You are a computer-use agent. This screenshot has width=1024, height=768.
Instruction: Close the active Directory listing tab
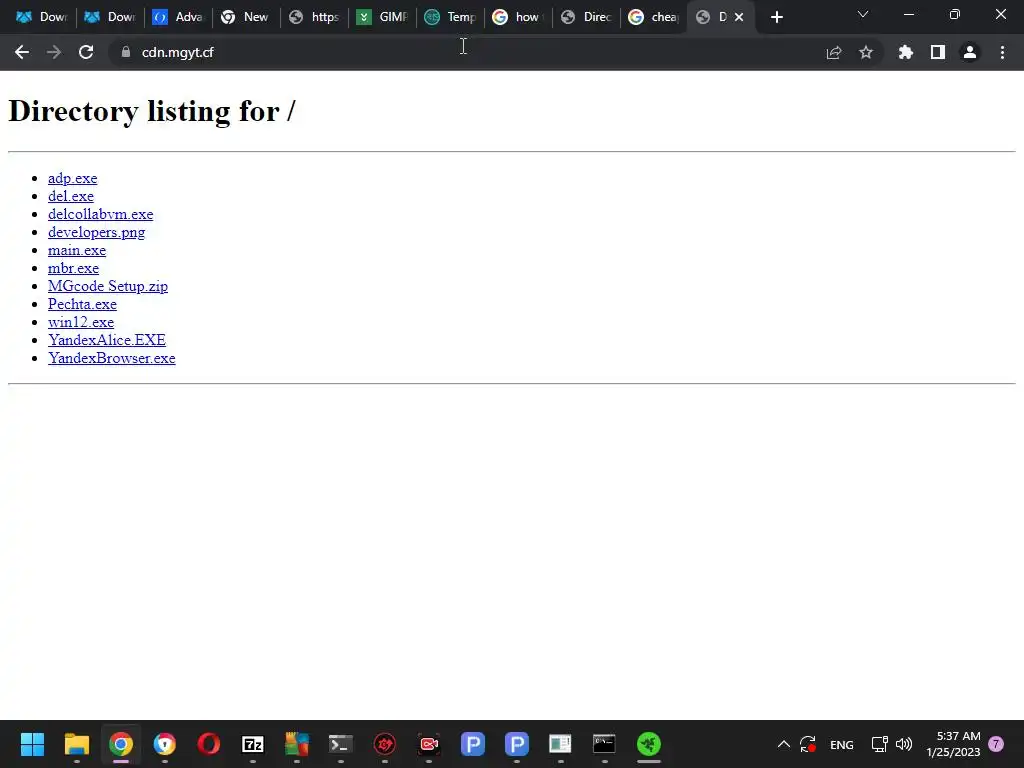coord(739,17)
